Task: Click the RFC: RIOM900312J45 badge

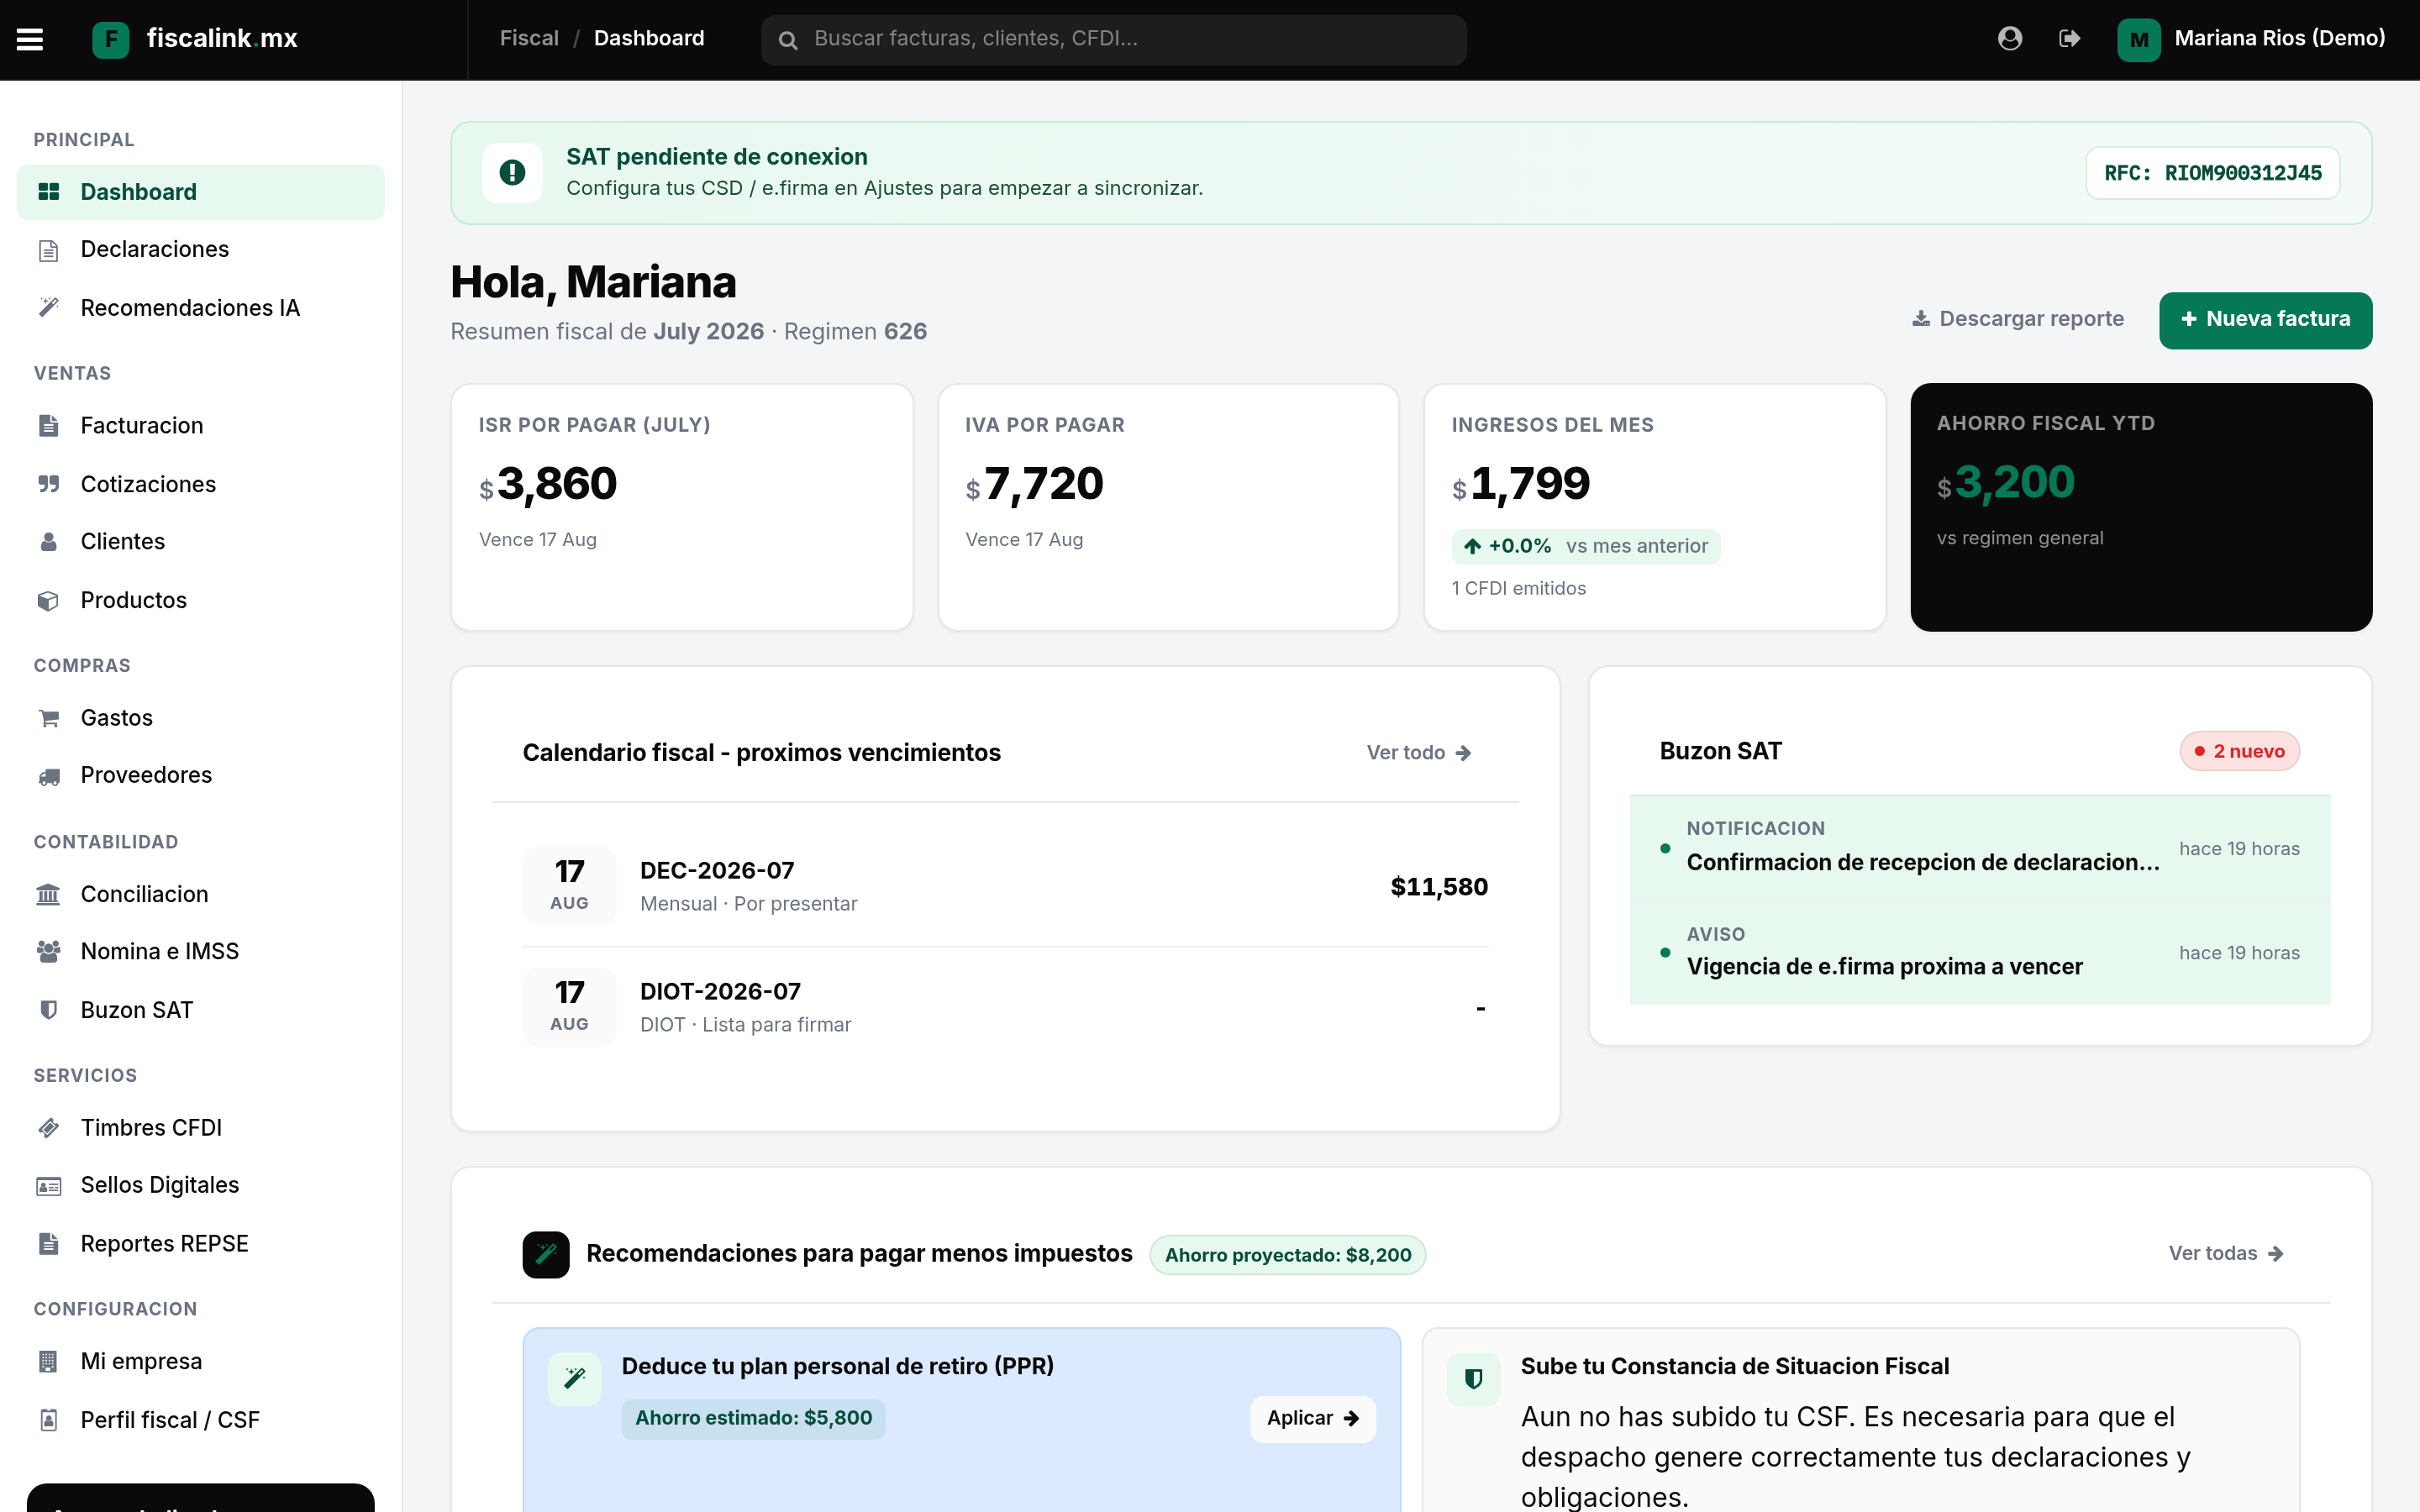Action: (x=2212, y=173)
